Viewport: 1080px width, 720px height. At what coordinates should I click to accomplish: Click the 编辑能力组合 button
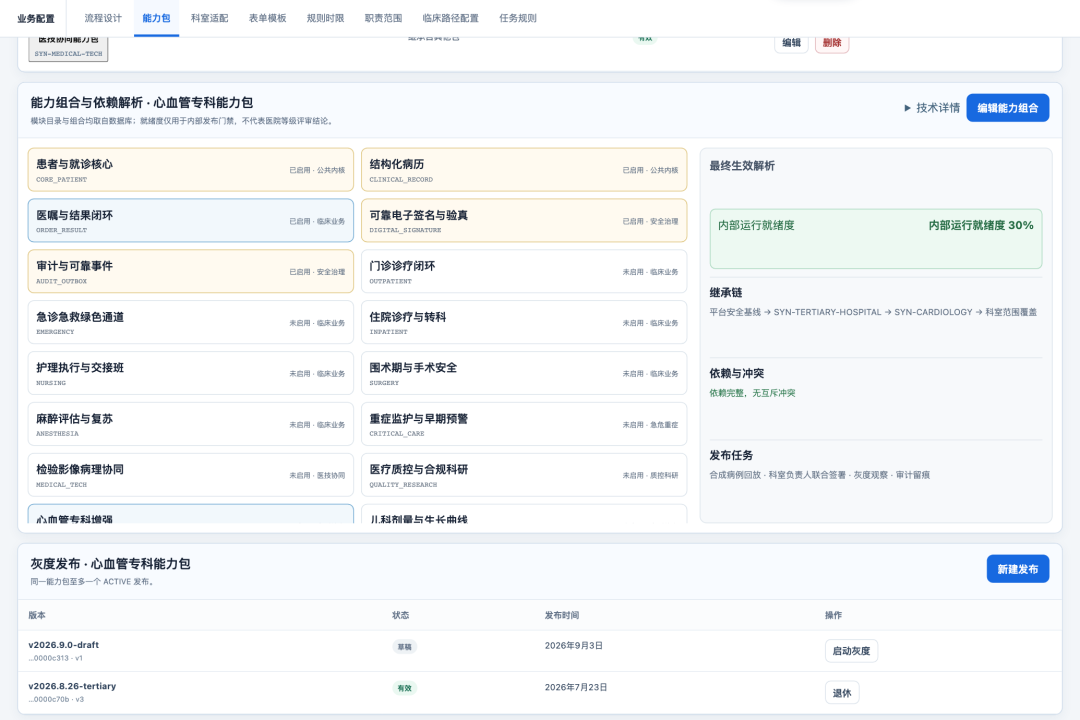pyautogui.click(x=1008, y=108)
